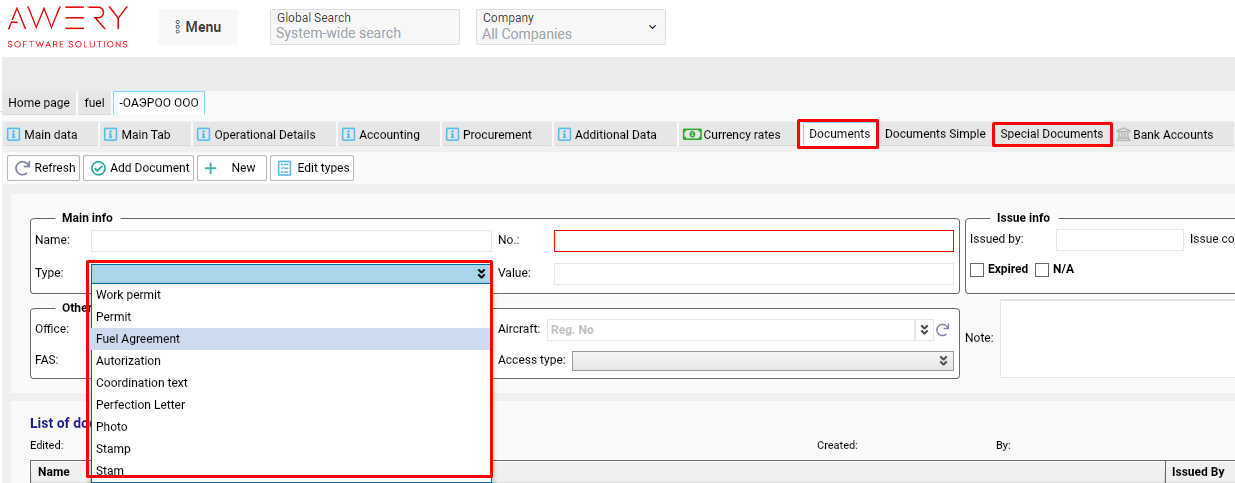This screenshot has height=483, width=1235.
Task: Click the Bank Accounts building icon
Action: point(1123,135)
